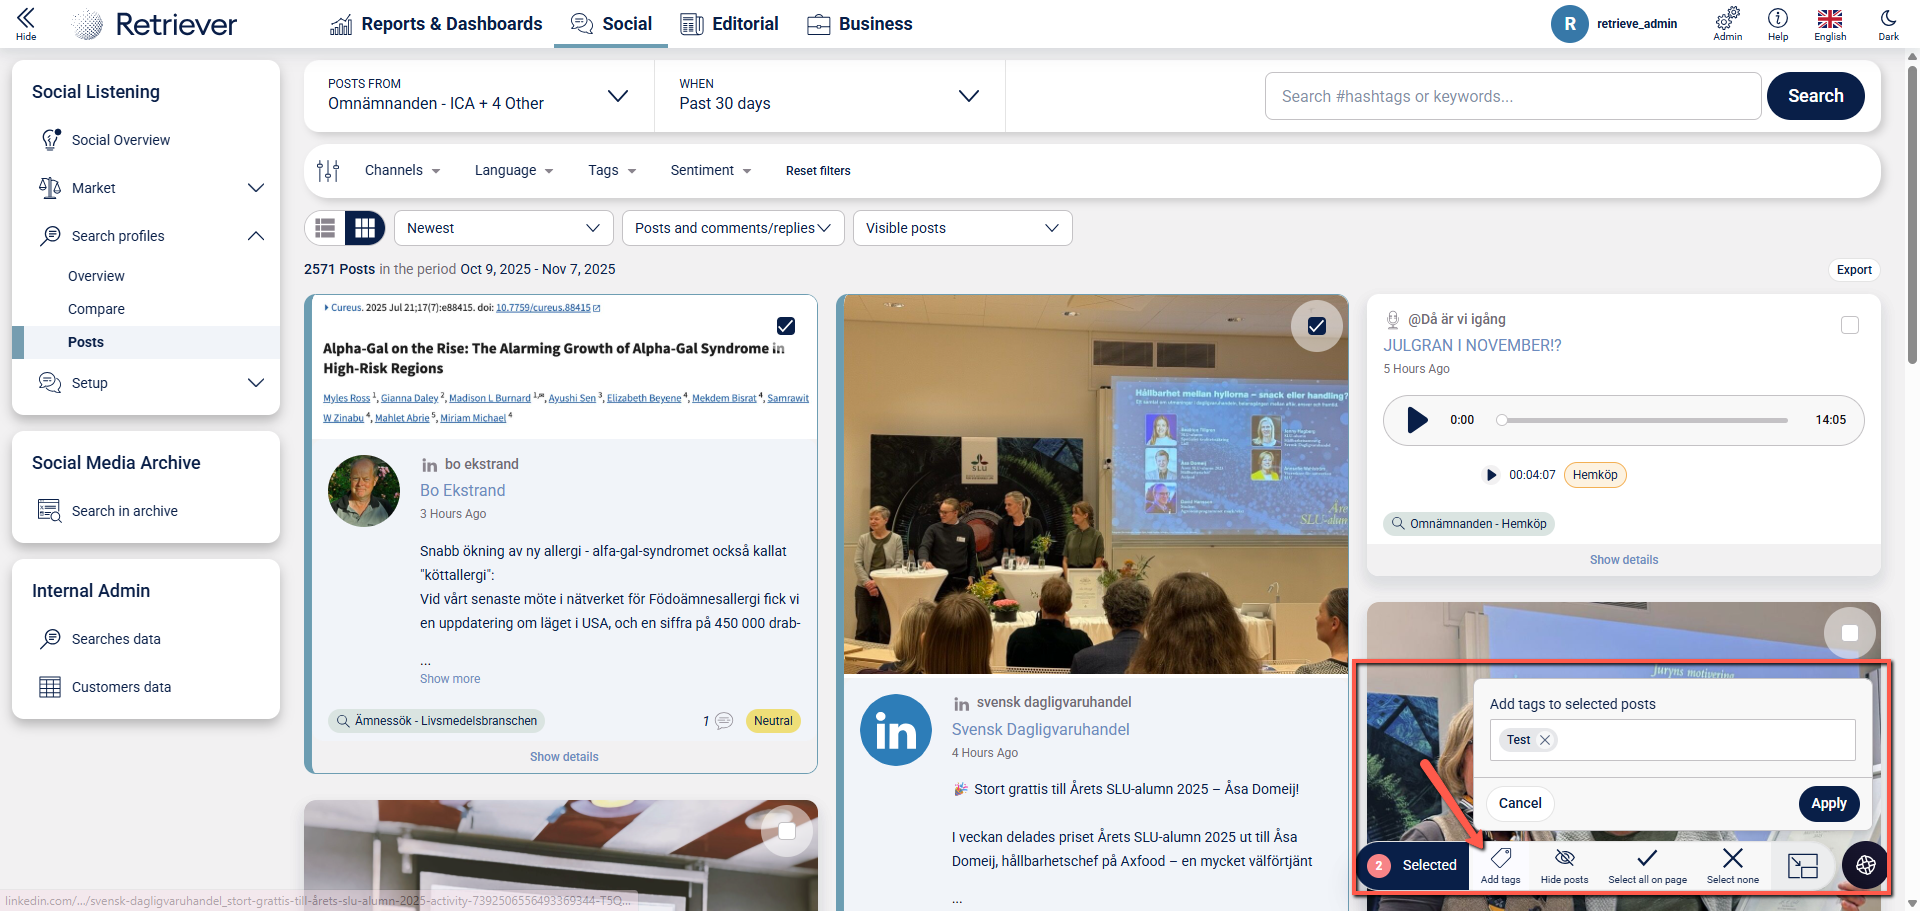Hide the sidebar with the Hide arrow
The height and width of the screenshot is (911, 1920).
[26, 23]
